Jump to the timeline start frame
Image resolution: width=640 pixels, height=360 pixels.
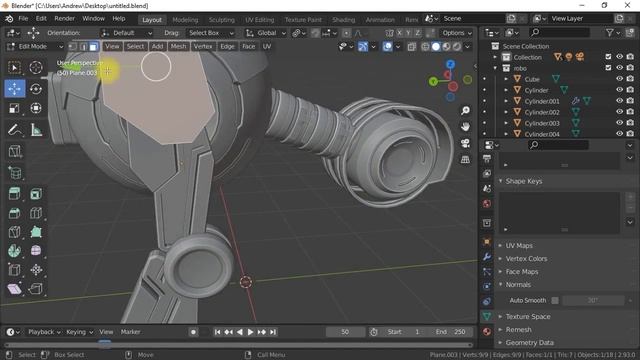tap(218, 332)
